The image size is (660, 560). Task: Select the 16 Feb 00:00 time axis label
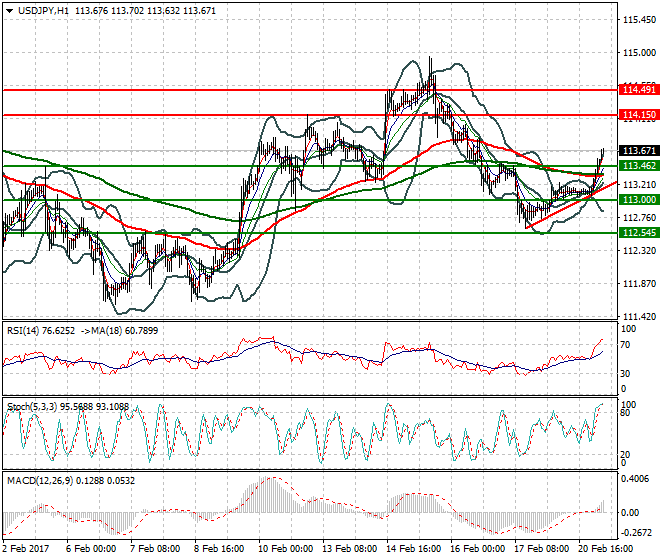coord(477,549)
